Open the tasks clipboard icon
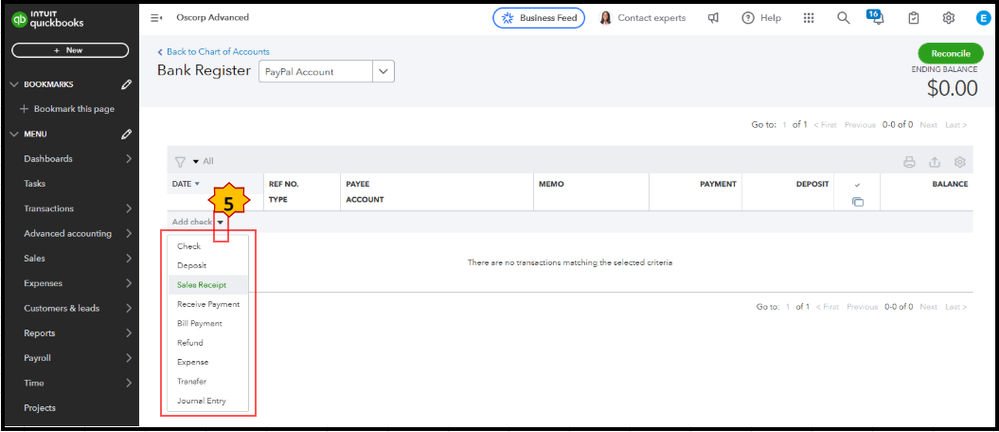 click(x=913, y=18)
